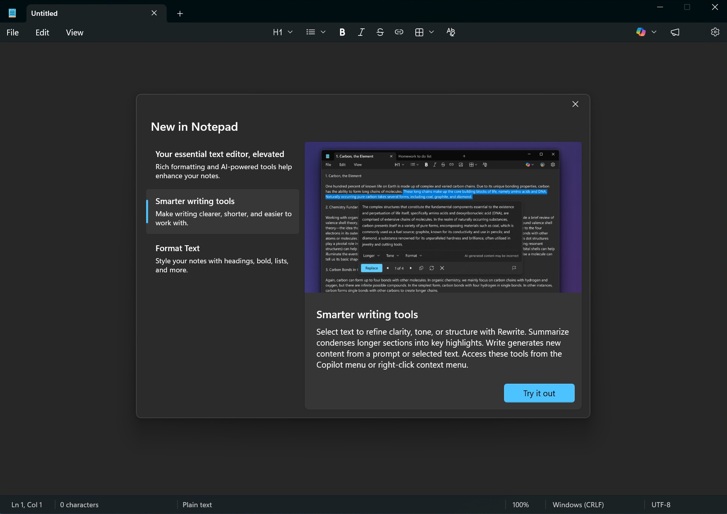Open the Copilot menu icon
Image resolution: width=727 pixels, height=514 pixels.
pyautogui.click(x=641, y=32)
